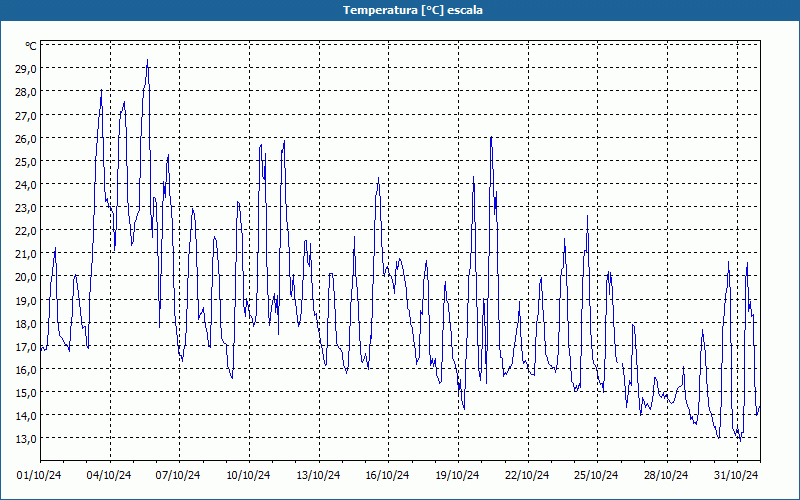This screenshot has width=800, height=500.
Task: Select the 19,0 y-axis label
Action: tap(26, 300)
